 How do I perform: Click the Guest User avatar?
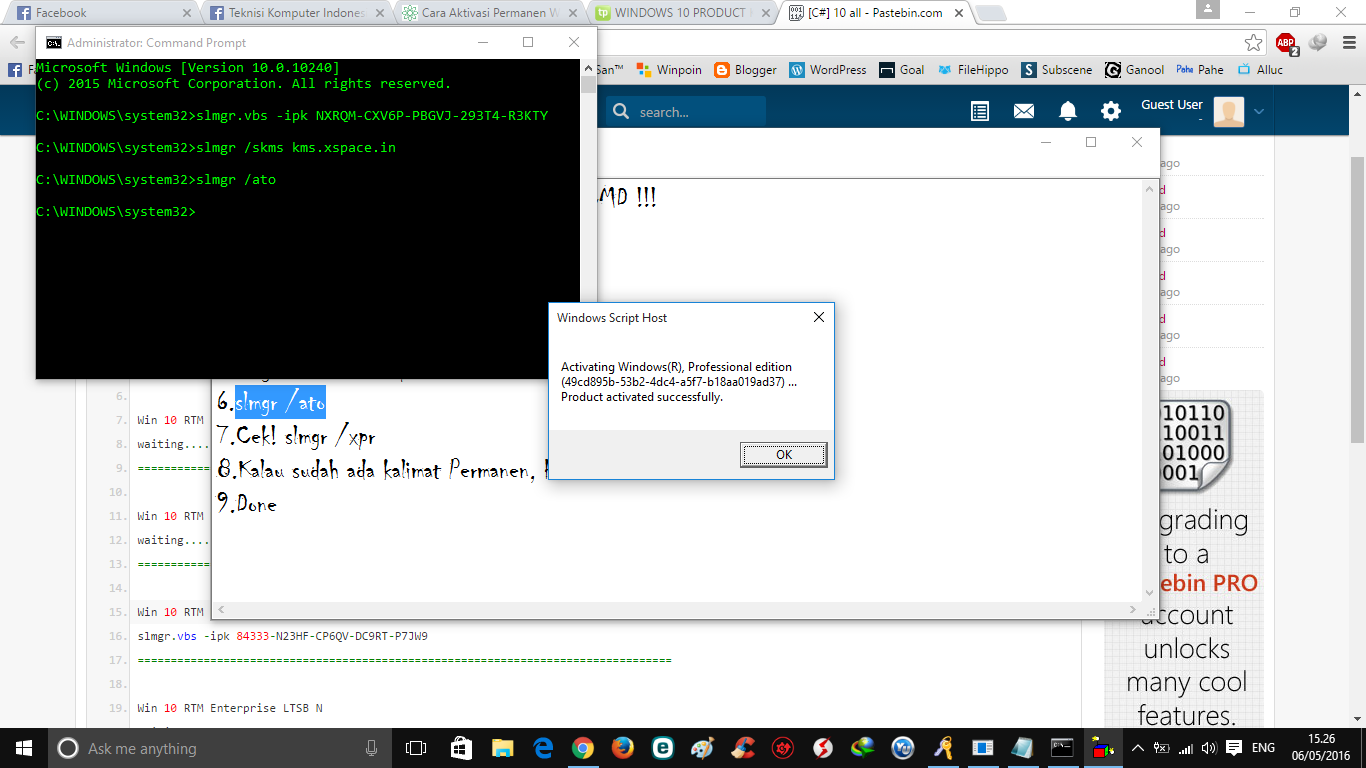1228,111
